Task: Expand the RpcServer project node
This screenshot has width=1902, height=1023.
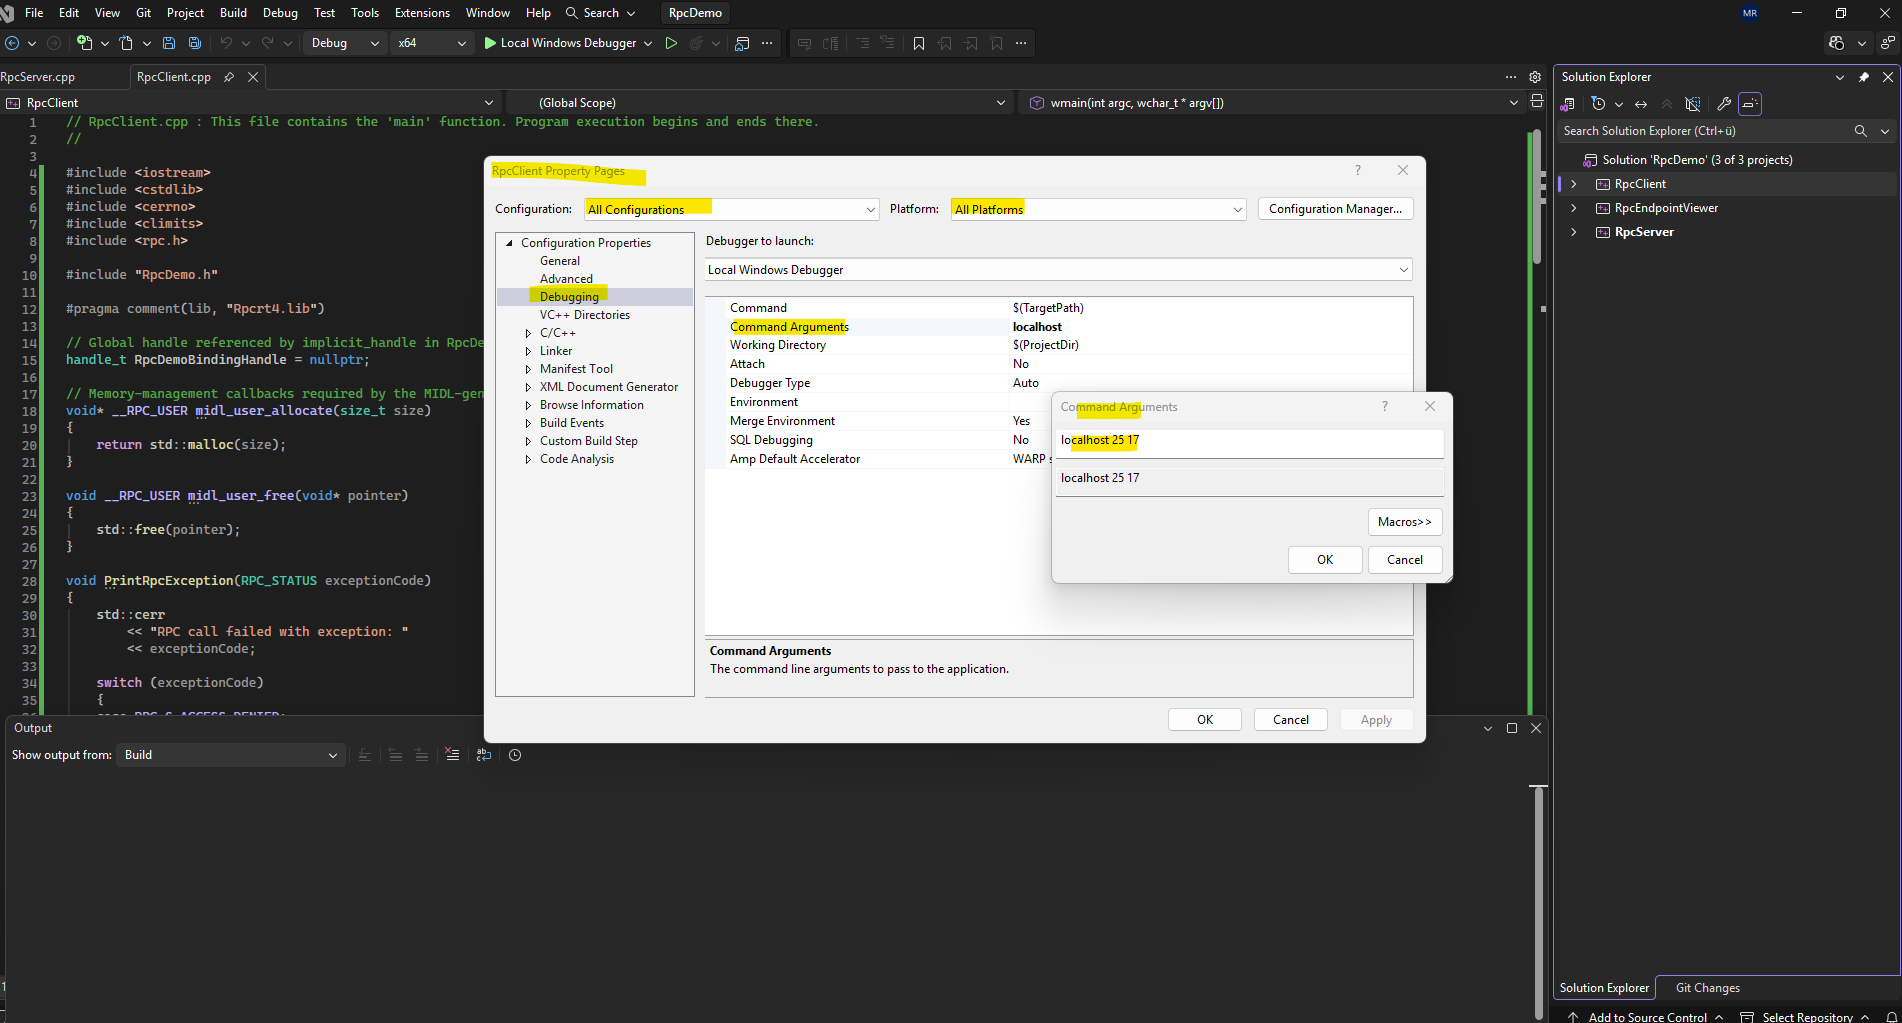Action: coord(1574,232)
